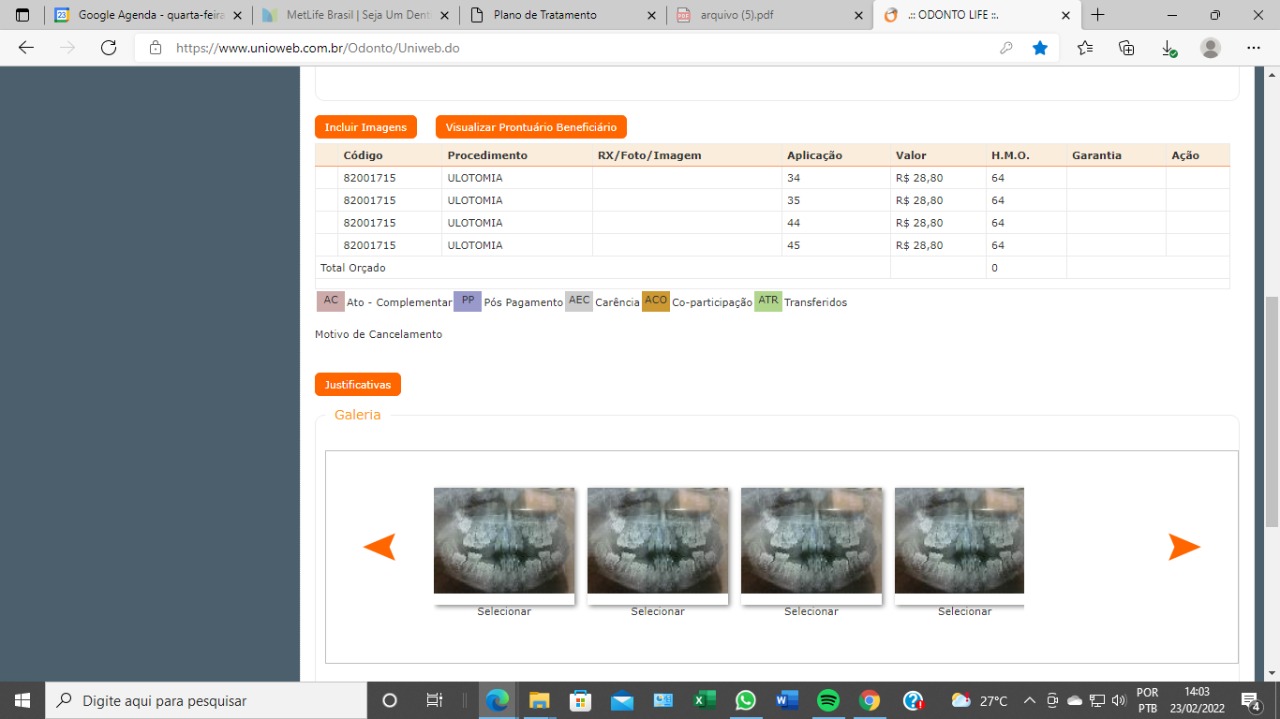Open volume control in the system tray
This screenshot has height=719, width=1280.
[x=1118, y=700]
